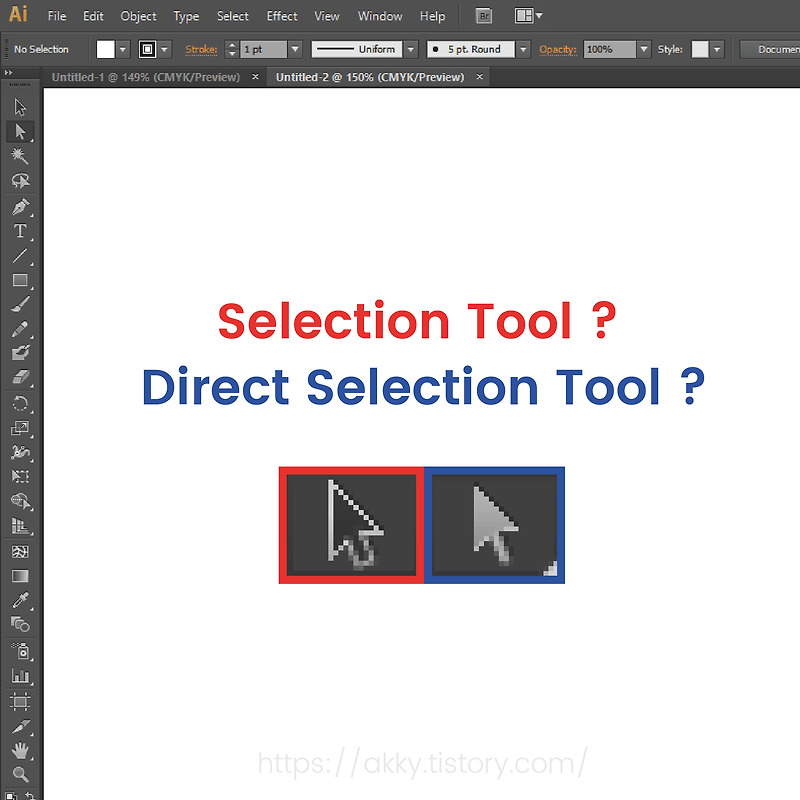
Task: Activate the Type tool
Action: (x=22, y=230)
